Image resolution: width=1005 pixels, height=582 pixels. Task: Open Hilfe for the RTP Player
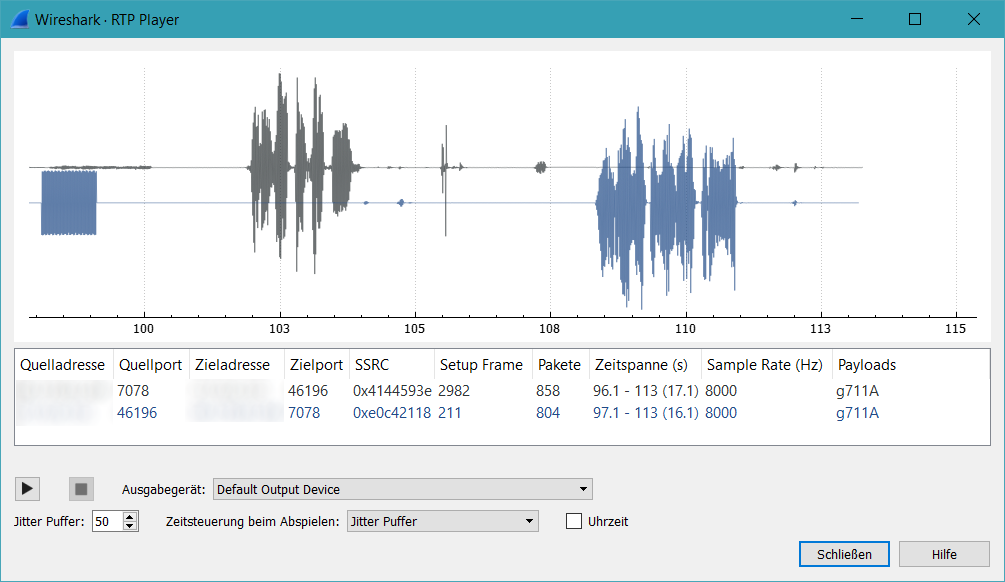pyautogui.click(x=944, y=554)
